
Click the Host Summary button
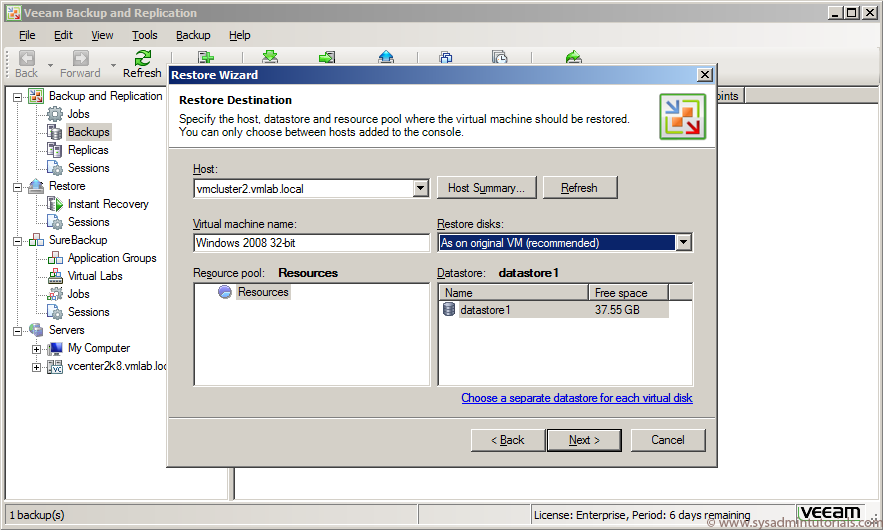click(x=487, y=188)
